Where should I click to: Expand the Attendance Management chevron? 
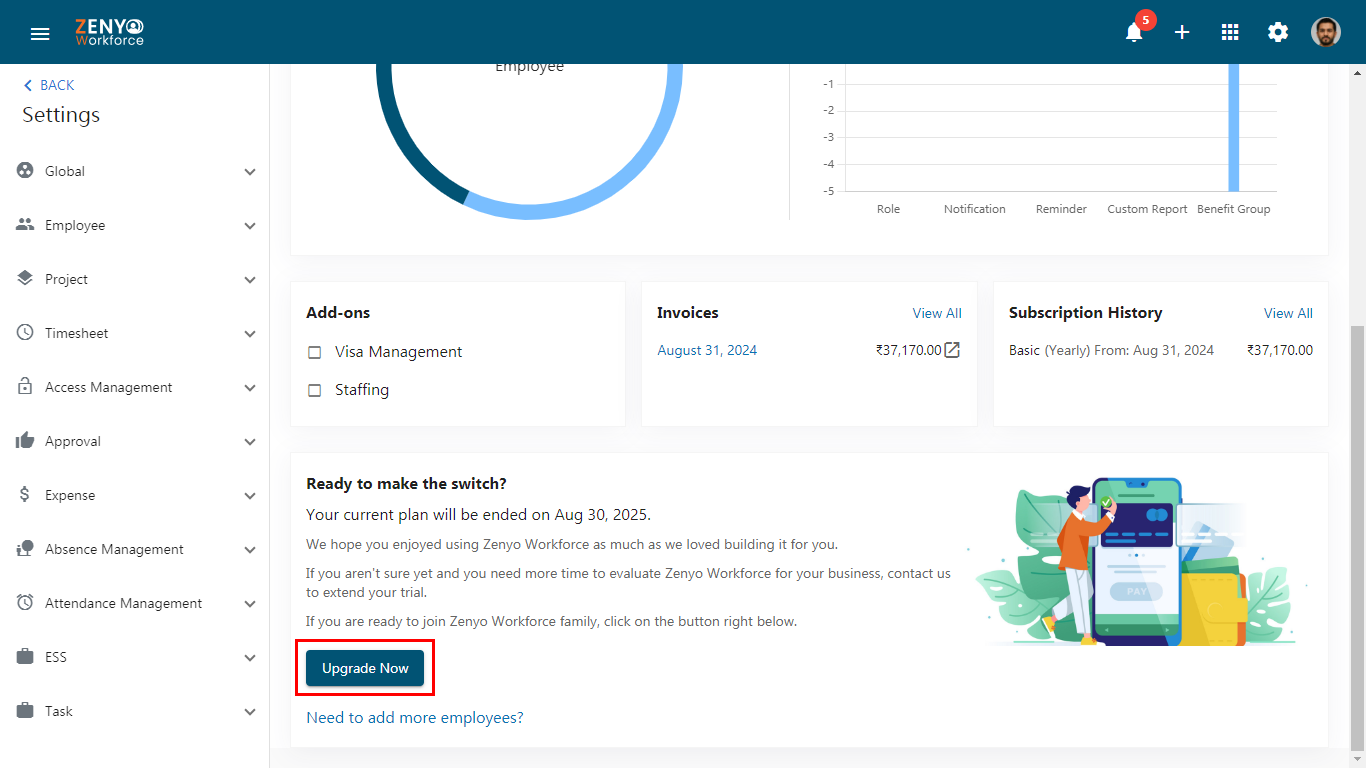(250, 604)
